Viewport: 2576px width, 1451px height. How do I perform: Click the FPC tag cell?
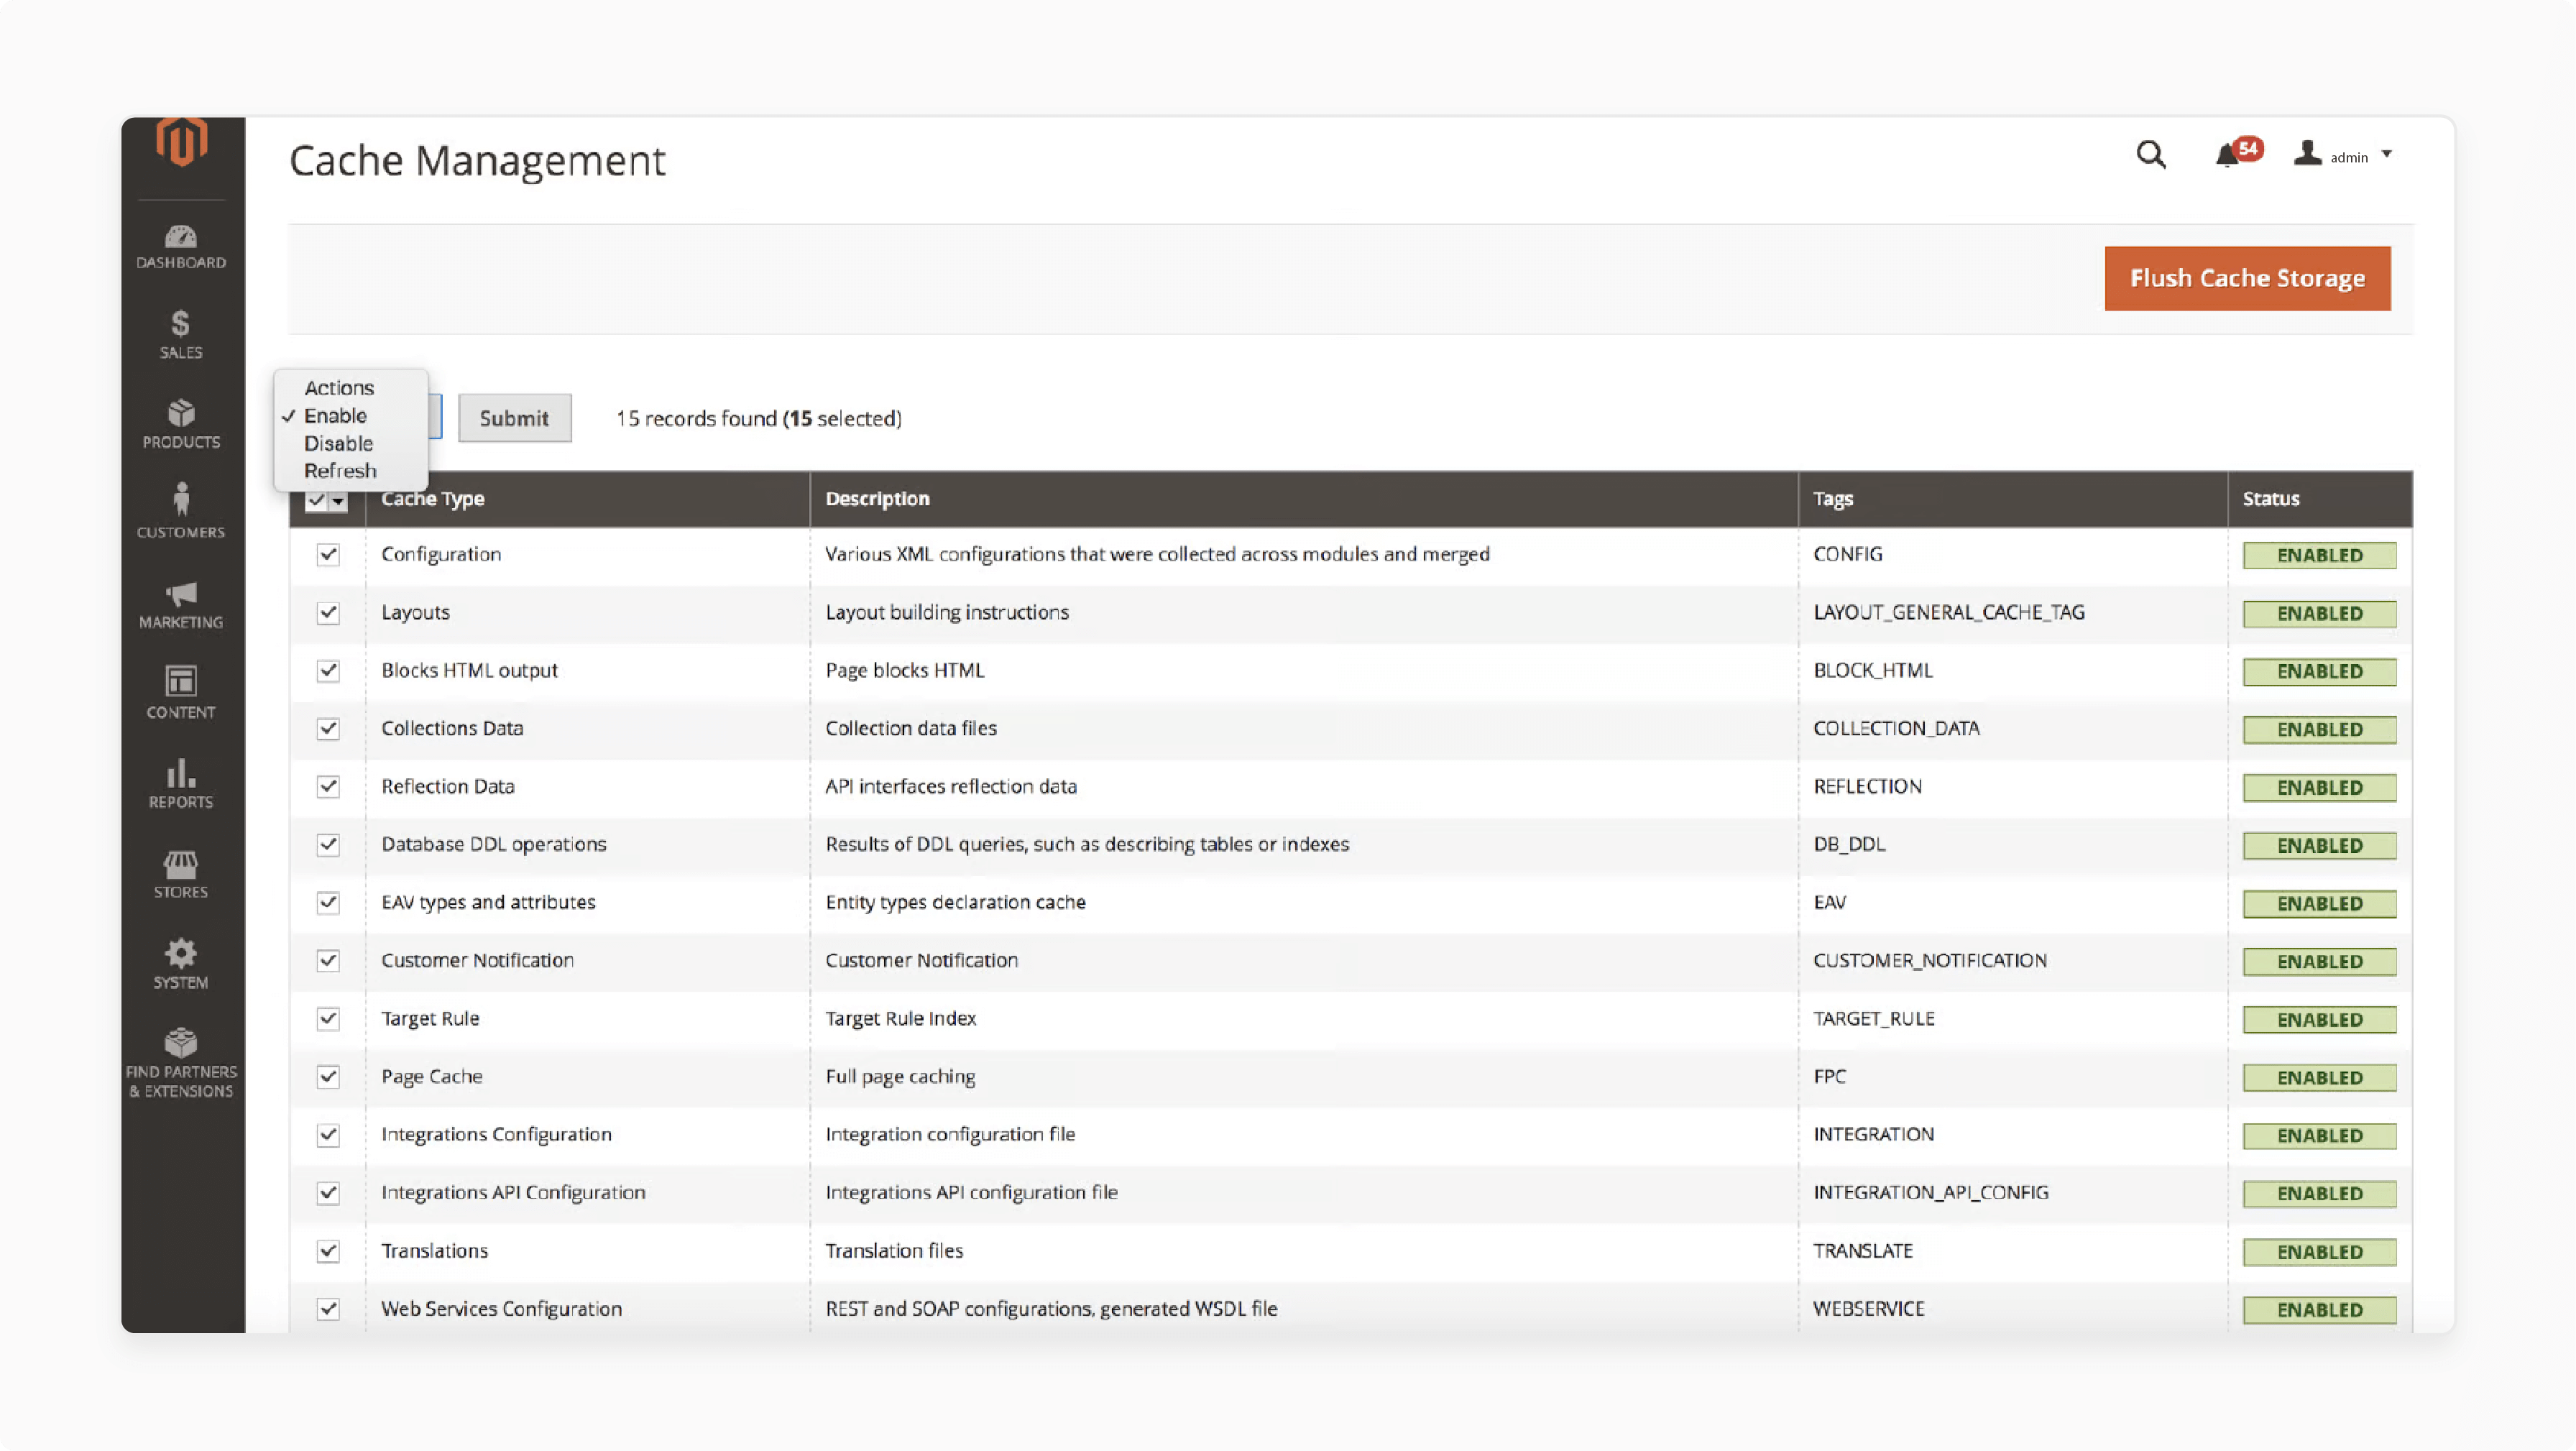point(1829,1076)
